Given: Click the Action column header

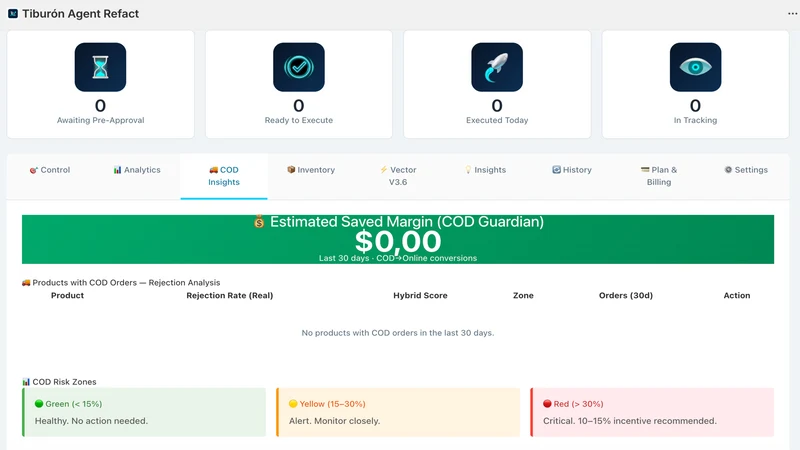Looking at the screenshot, I should [737, 295].
